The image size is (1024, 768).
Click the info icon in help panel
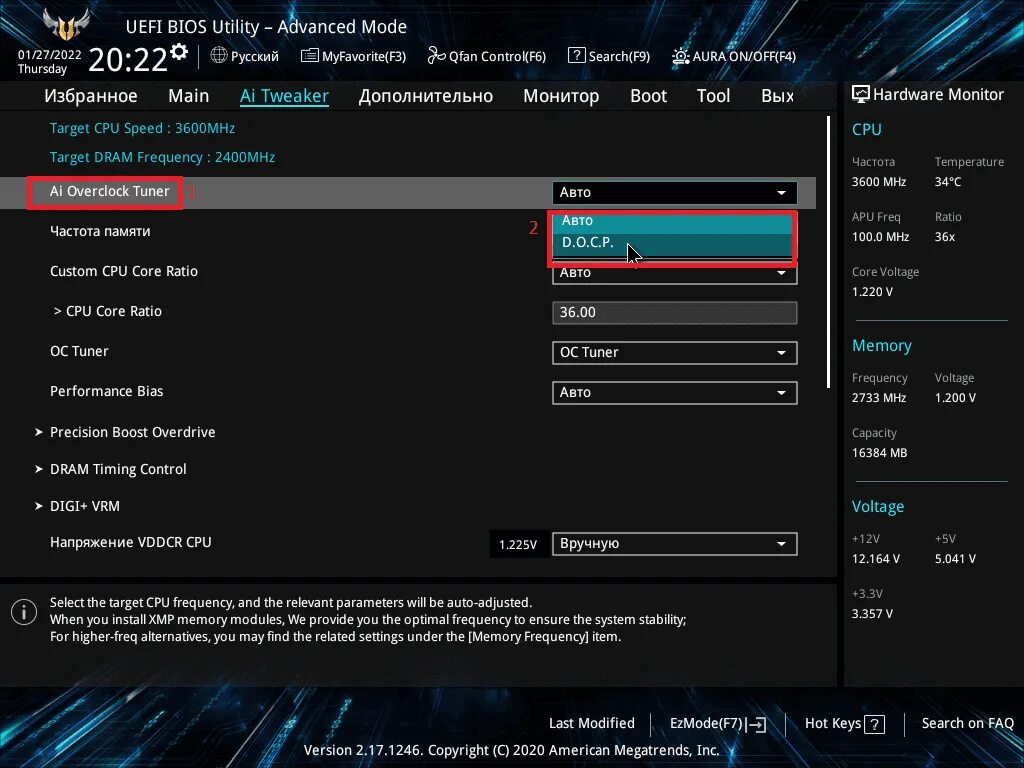click(x=24, y=613)
